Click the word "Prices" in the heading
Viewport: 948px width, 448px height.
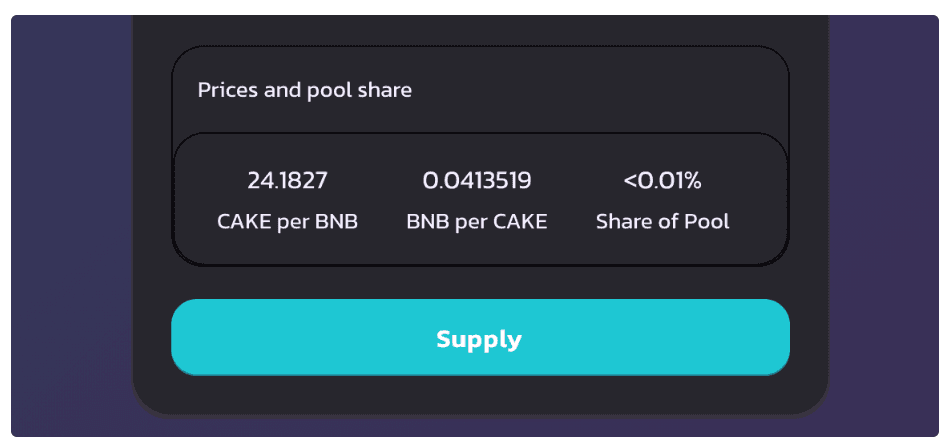coord(228,90)
